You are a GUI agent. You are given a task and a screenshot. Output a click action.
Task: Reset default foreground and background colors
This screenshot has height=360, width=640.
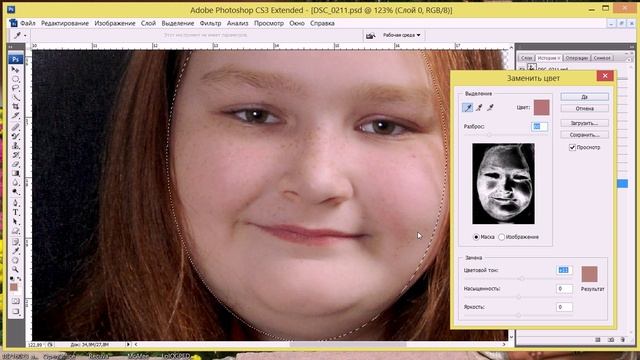[x=12, y=279]
